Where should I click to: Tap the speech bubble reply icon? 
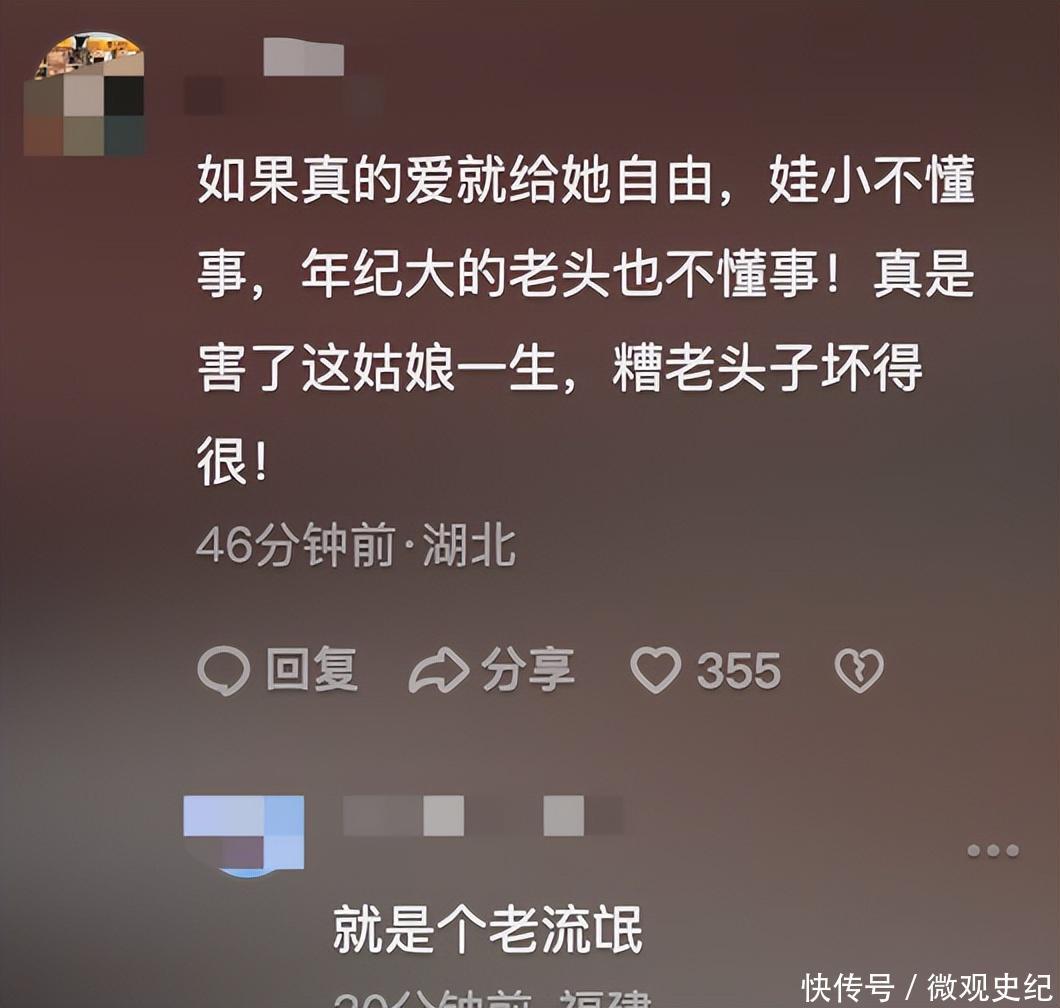[x=223, y=671]
